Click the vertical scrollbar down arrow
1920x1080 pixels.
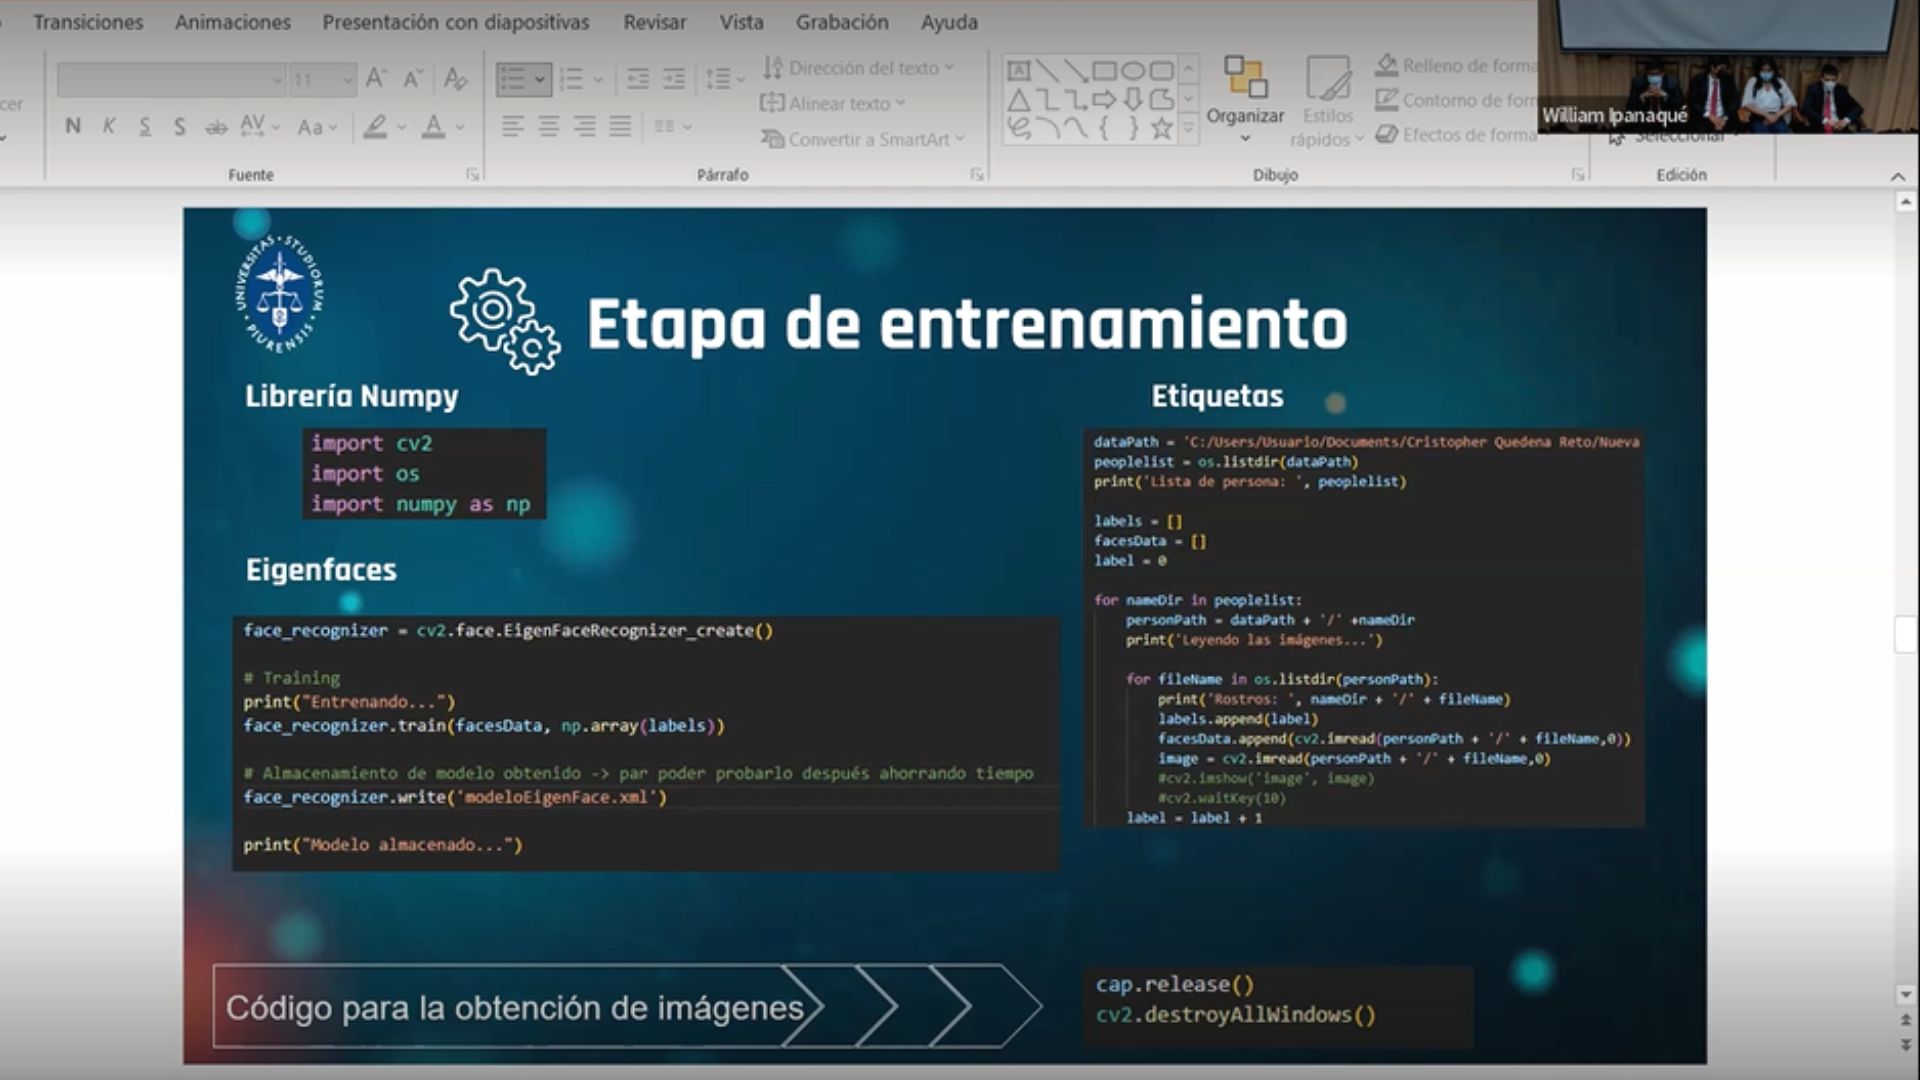point(1905,994)
